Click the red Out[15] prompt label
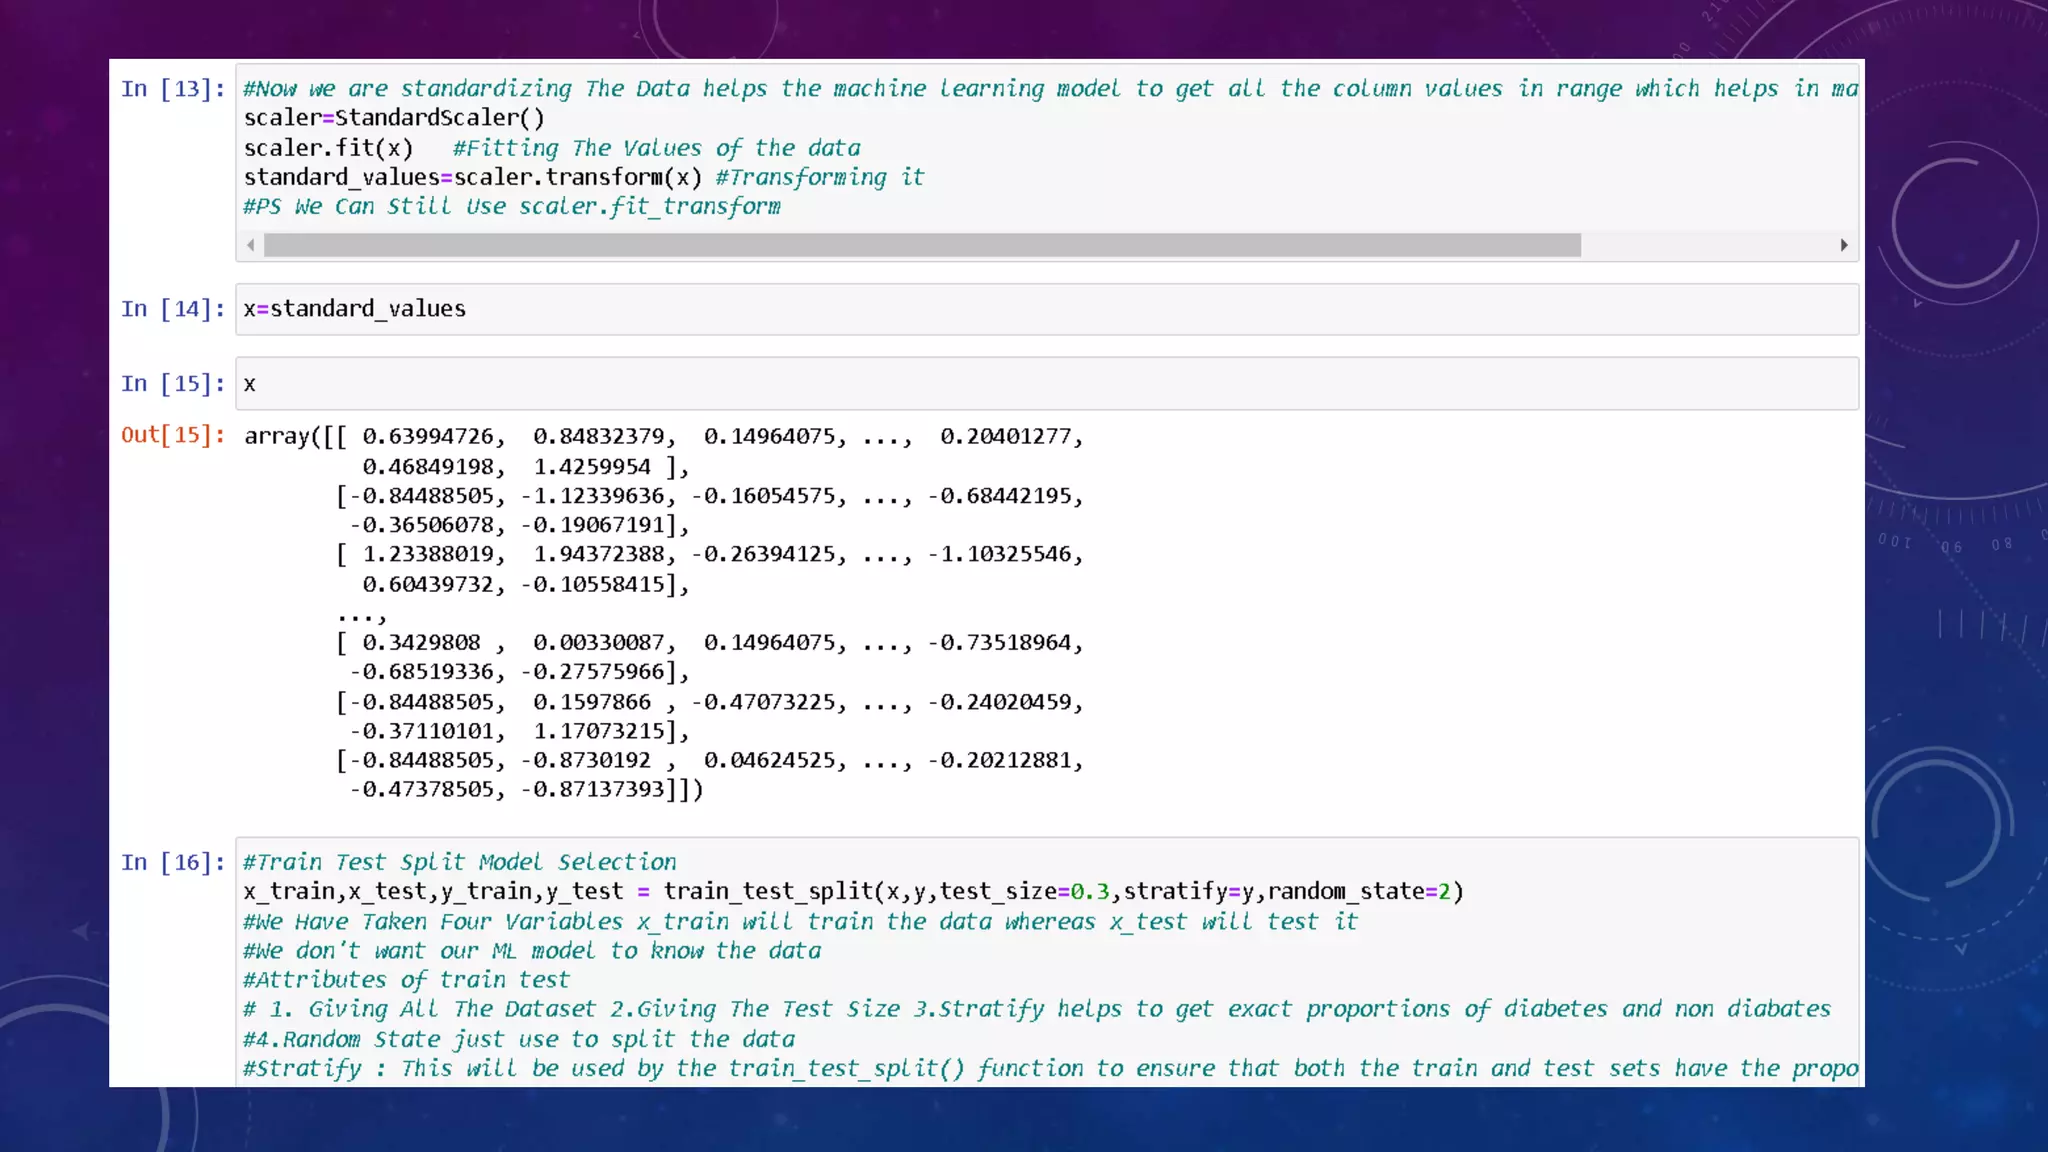Screen dimensions: 2048x1152 pos(172,435)
